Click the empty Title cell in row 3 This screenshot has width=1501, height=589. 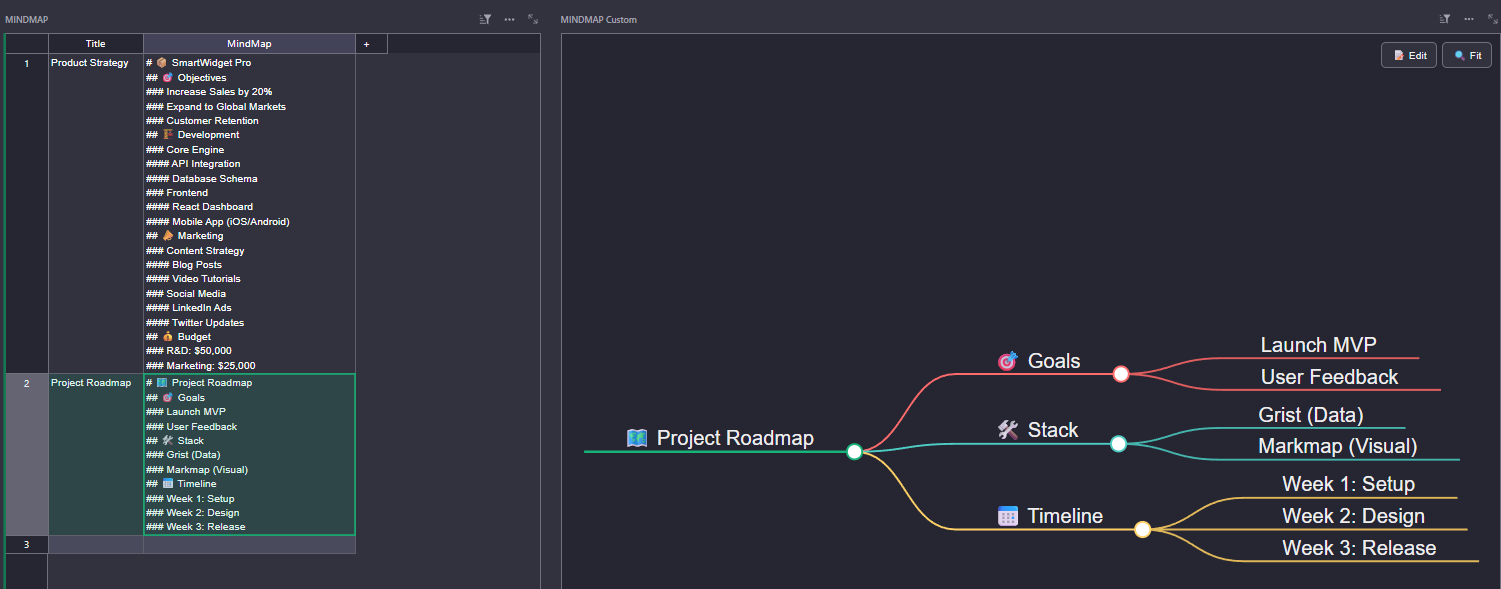click(95, 545)
